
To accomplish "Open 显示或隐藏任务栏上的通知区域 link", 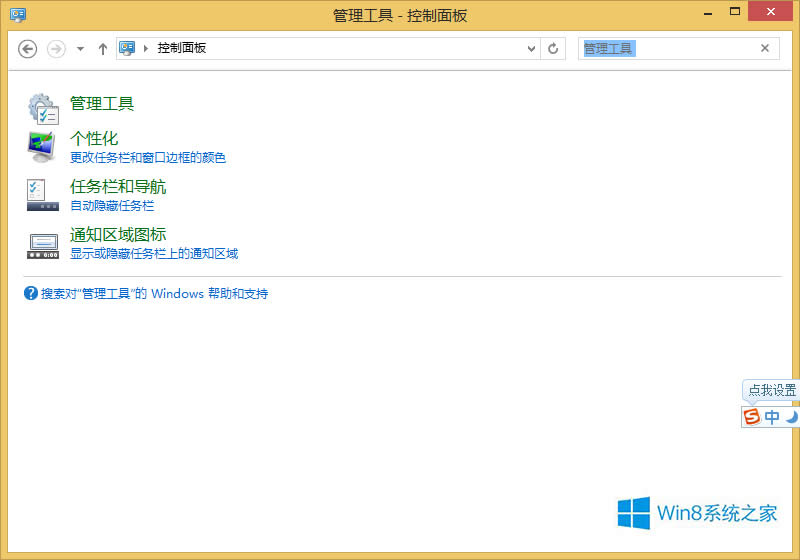I will [154, 254].
